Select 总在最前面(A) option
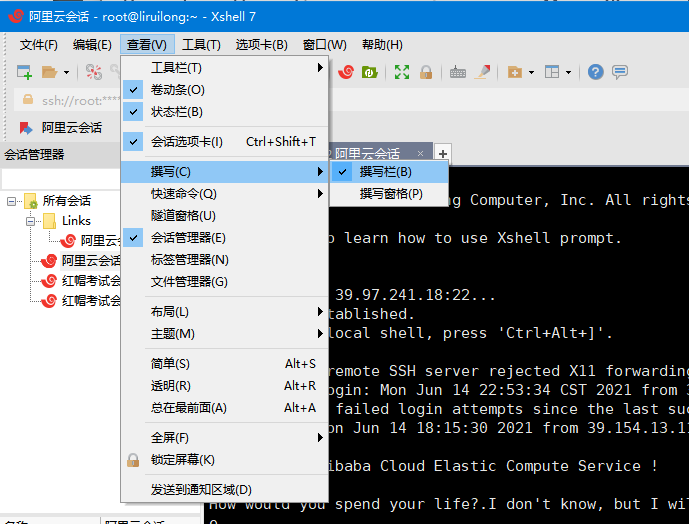This screenshot has width=689, height=524. click(x=225, y=408)
